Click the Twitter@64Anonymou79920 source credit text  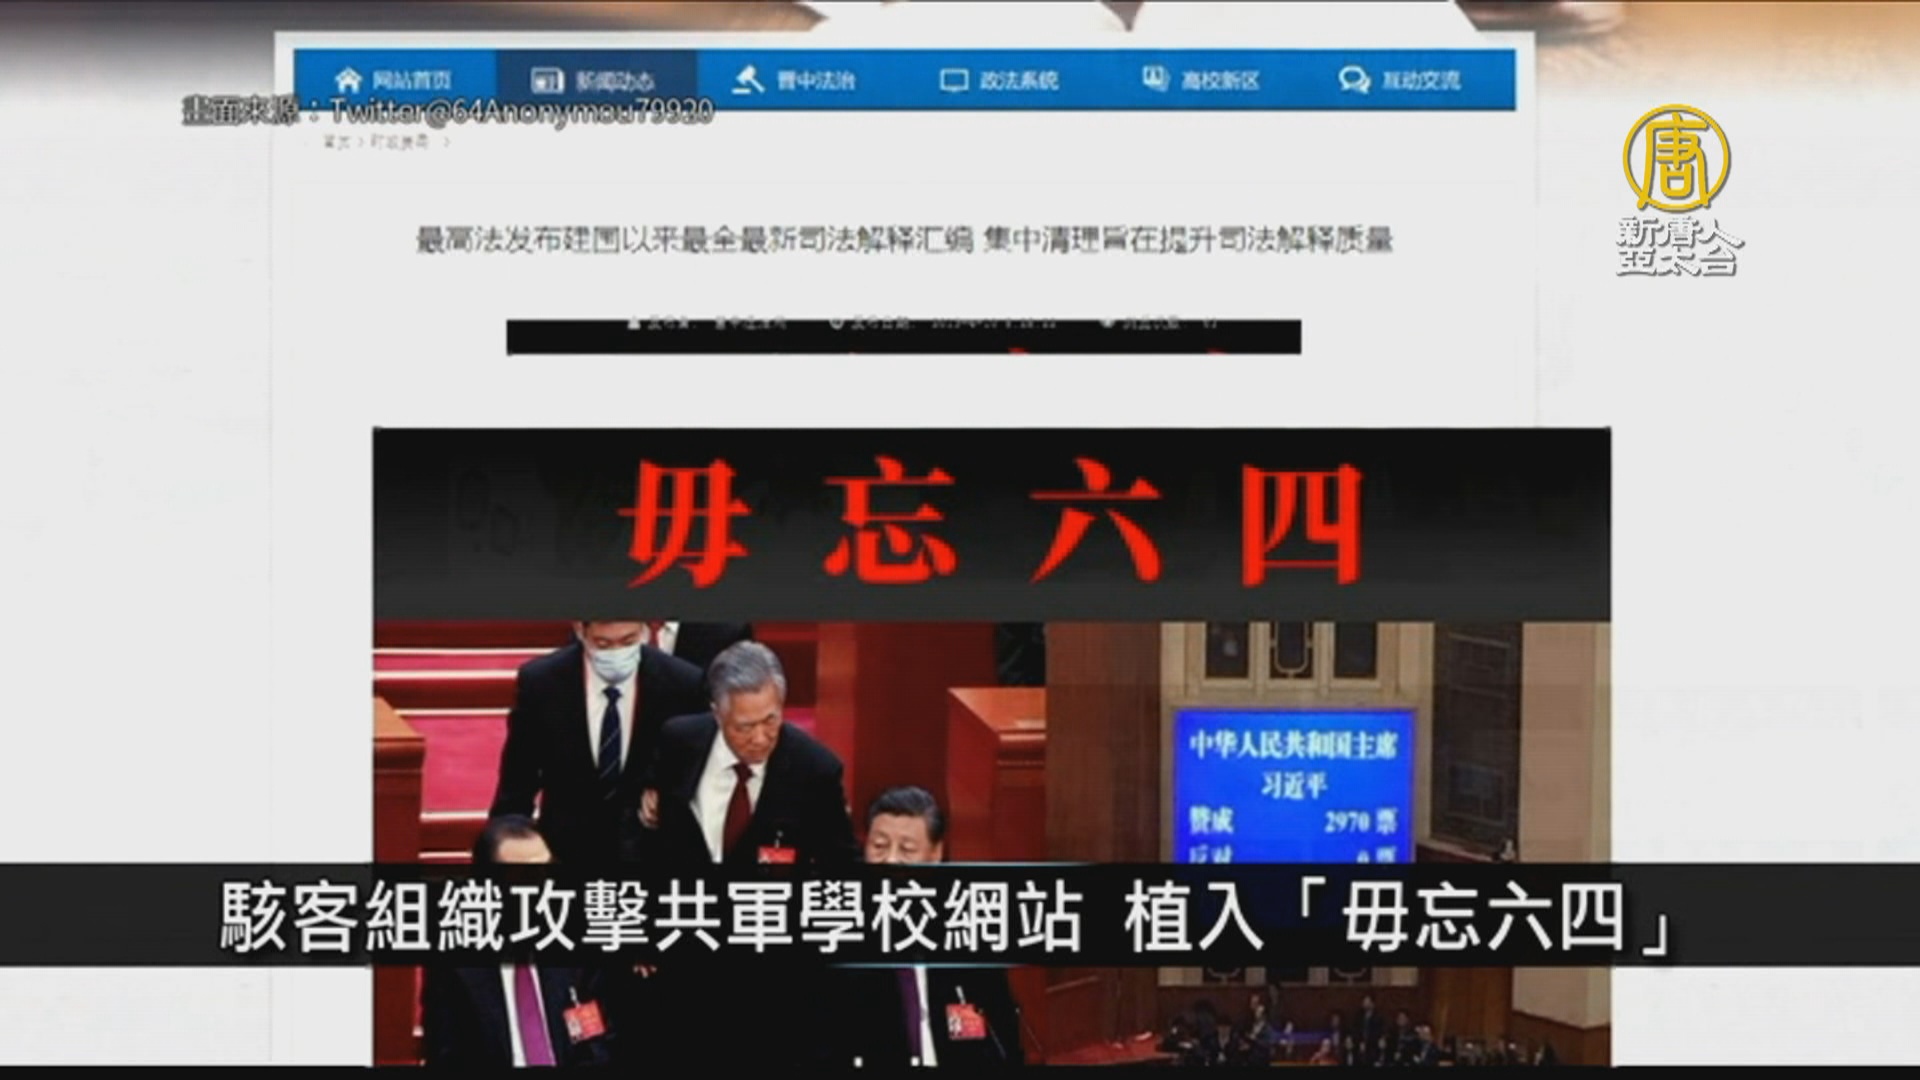(521, 111)
